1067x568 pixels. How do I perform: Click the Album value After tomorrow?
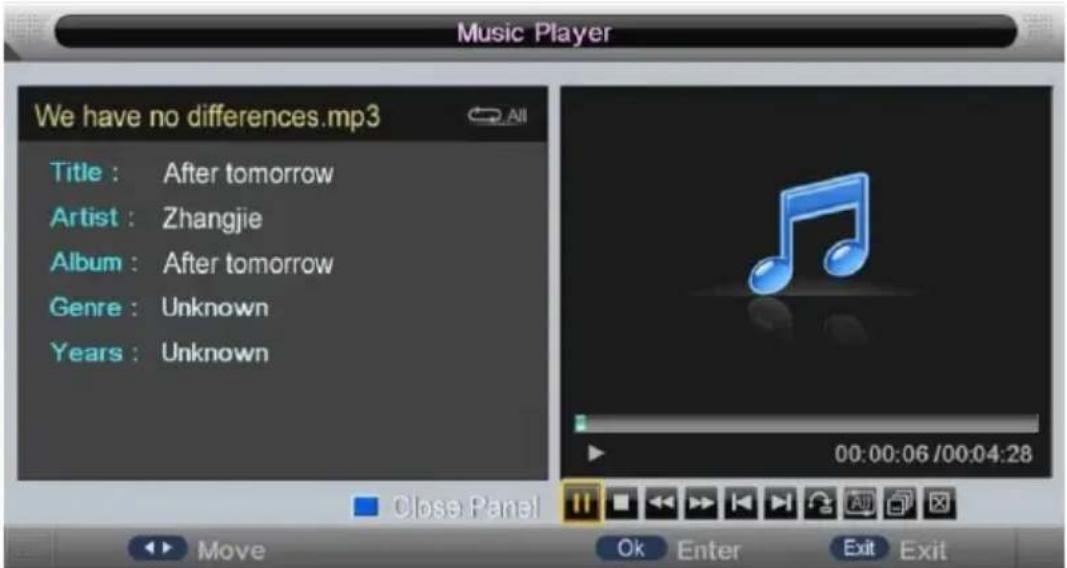click(248, 263)
